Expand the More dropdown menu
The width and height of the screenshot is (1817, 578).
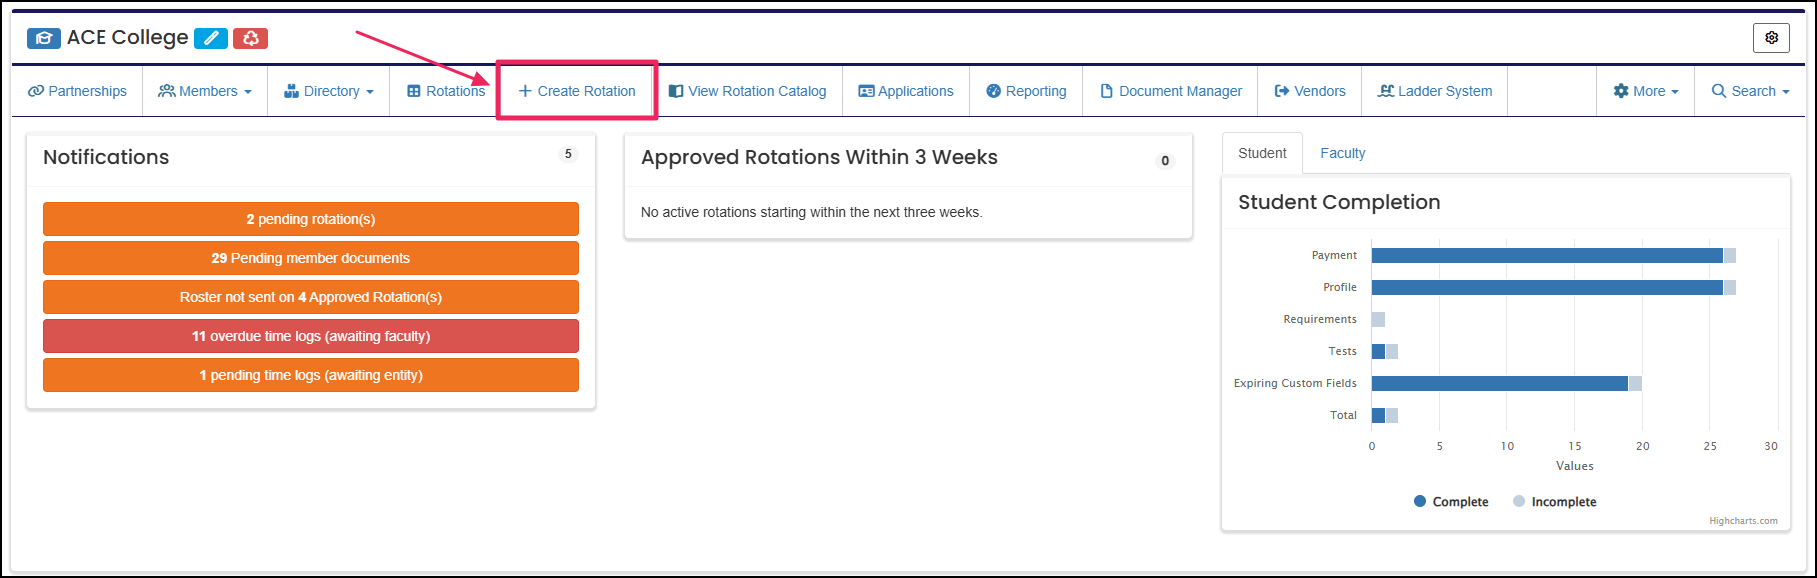pyautogui.click(x=1646, y=91)
